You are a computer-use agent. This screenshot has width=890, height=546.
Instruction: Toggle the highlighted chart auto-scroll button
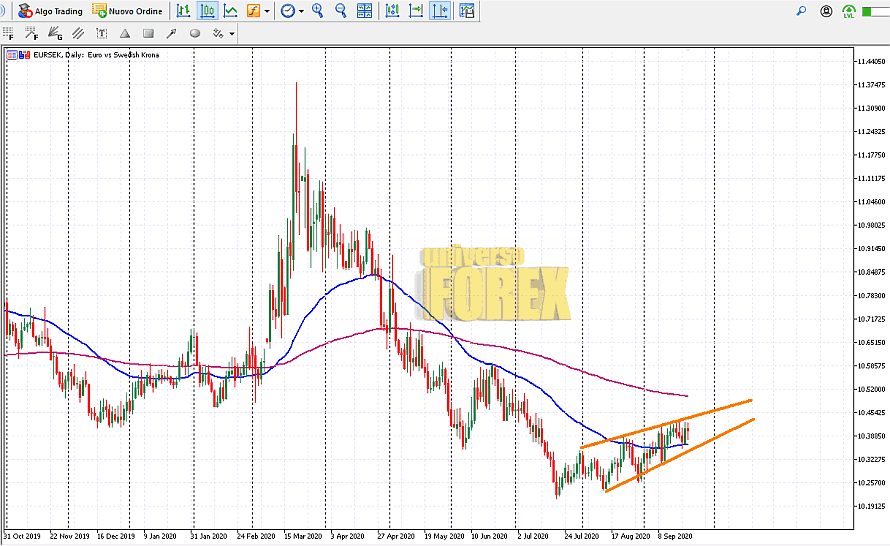point(440,11)
